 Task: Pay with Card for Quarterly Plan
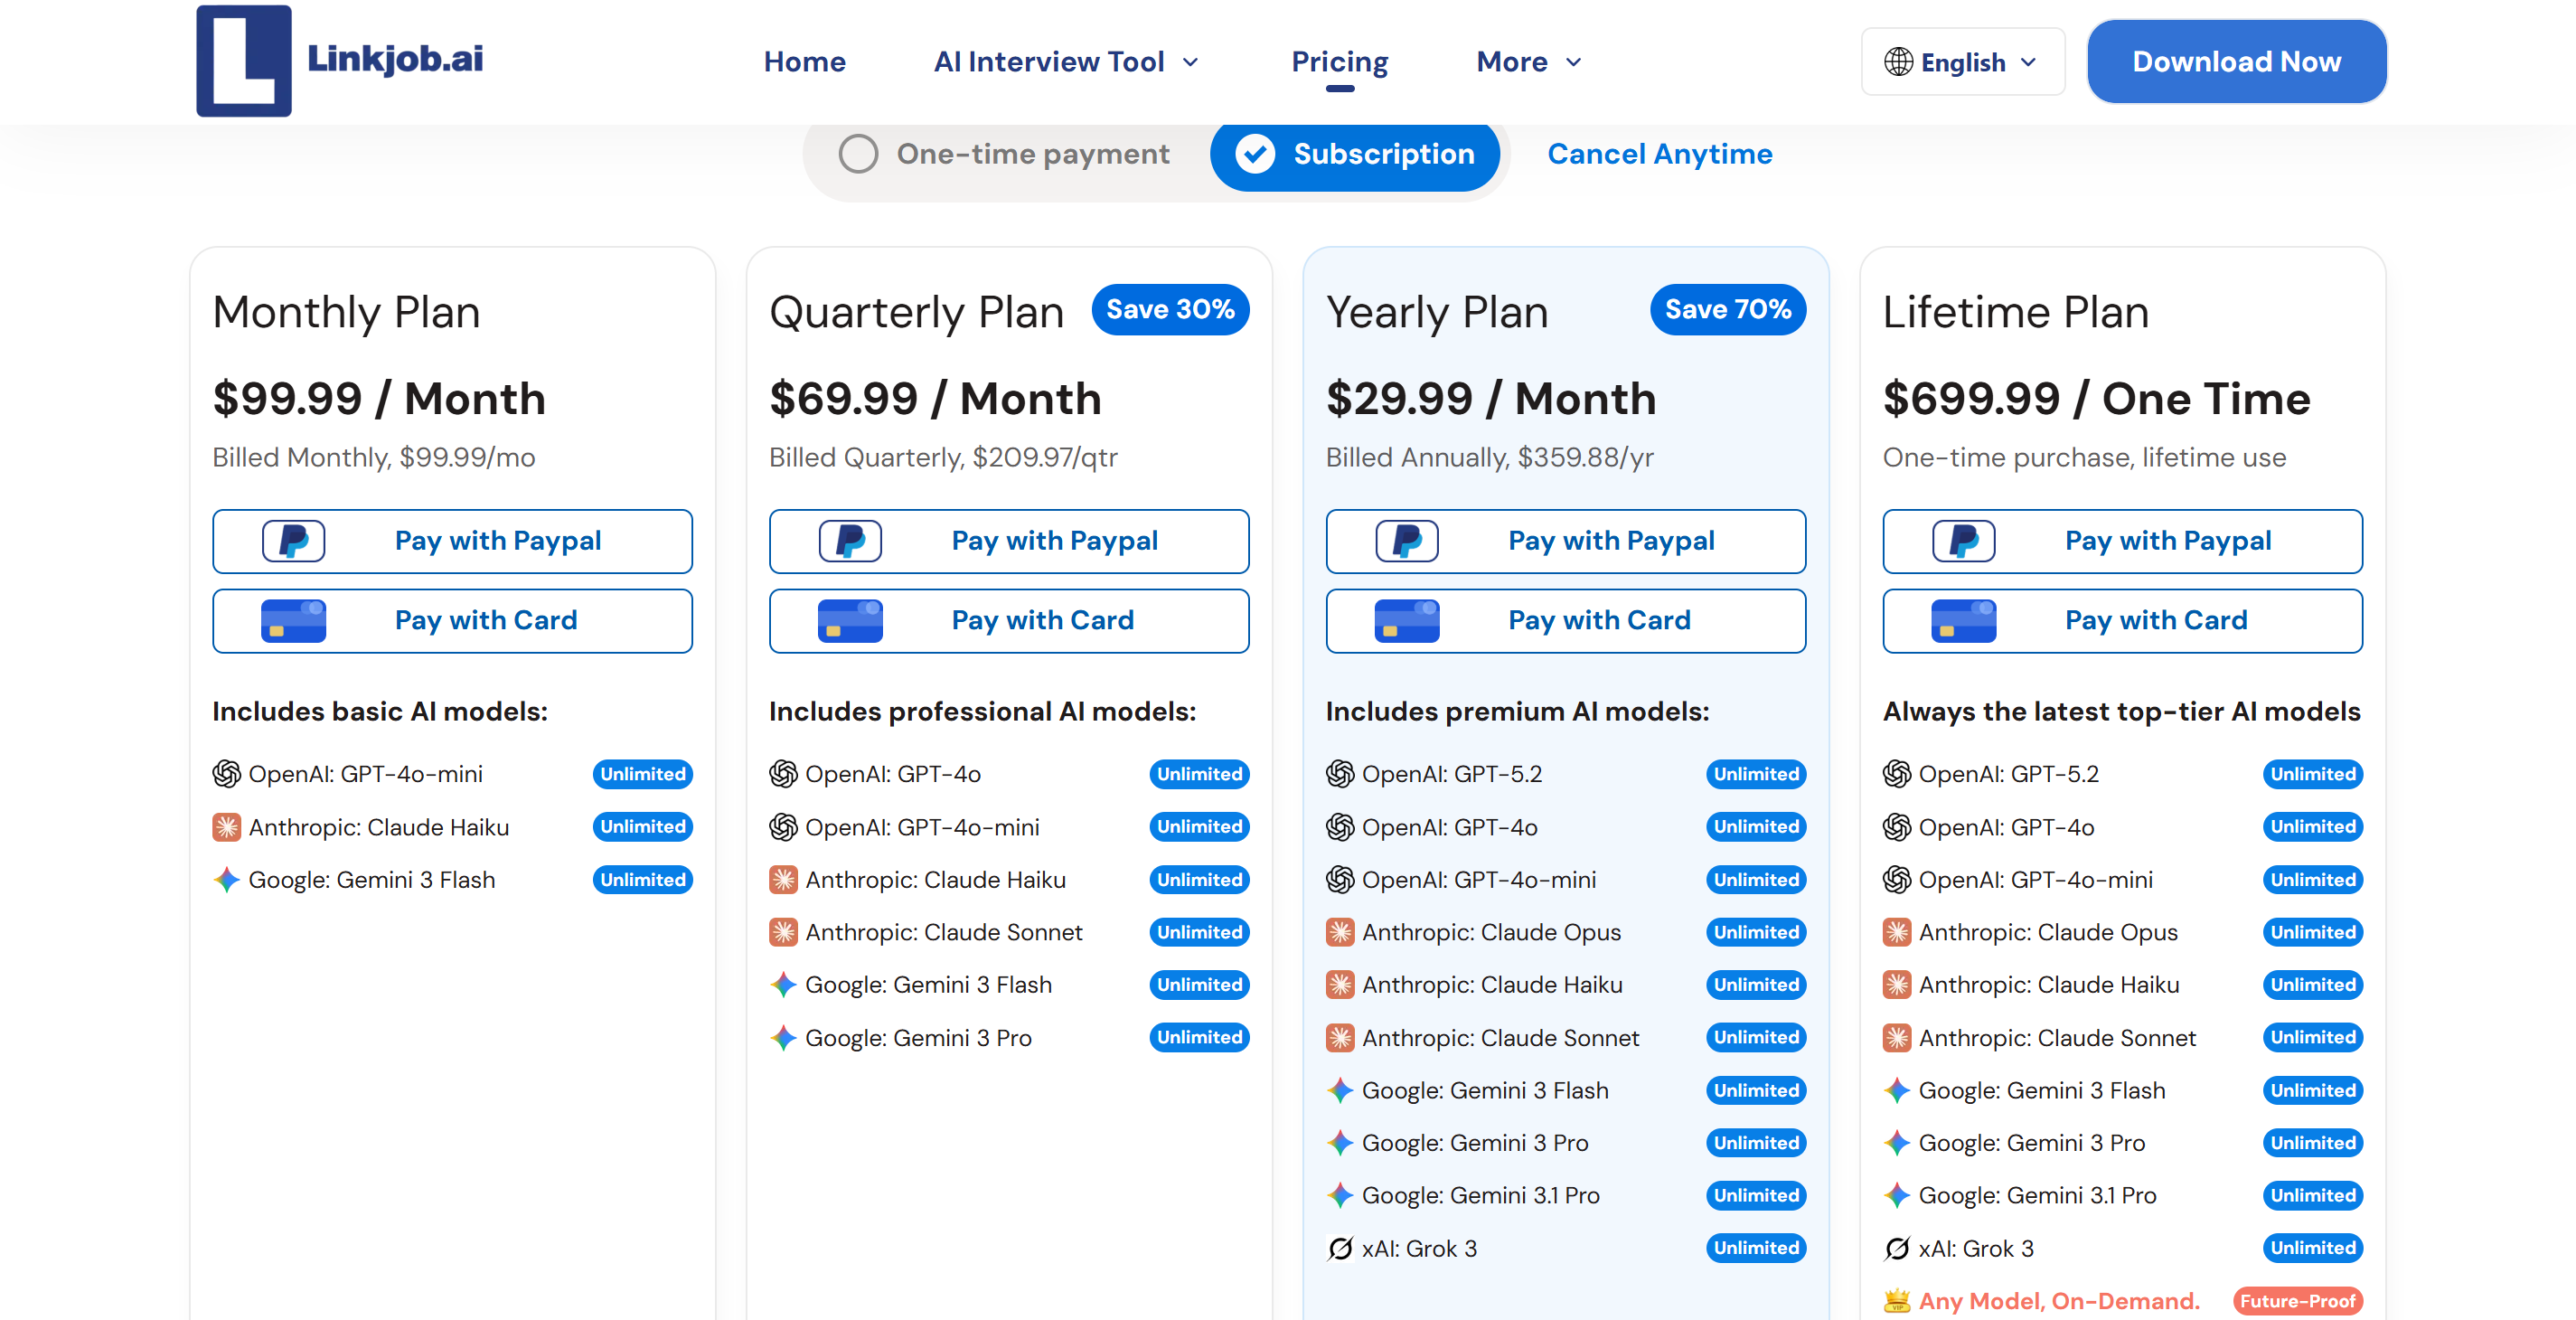point(1009,621)
